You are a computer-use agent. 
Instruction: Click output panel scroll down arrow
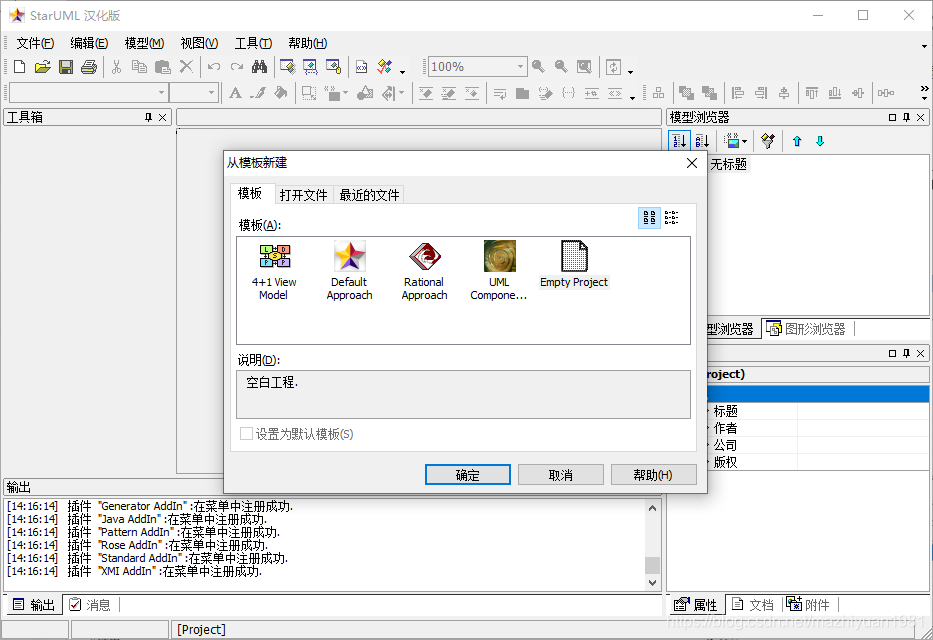pos(653,582)
